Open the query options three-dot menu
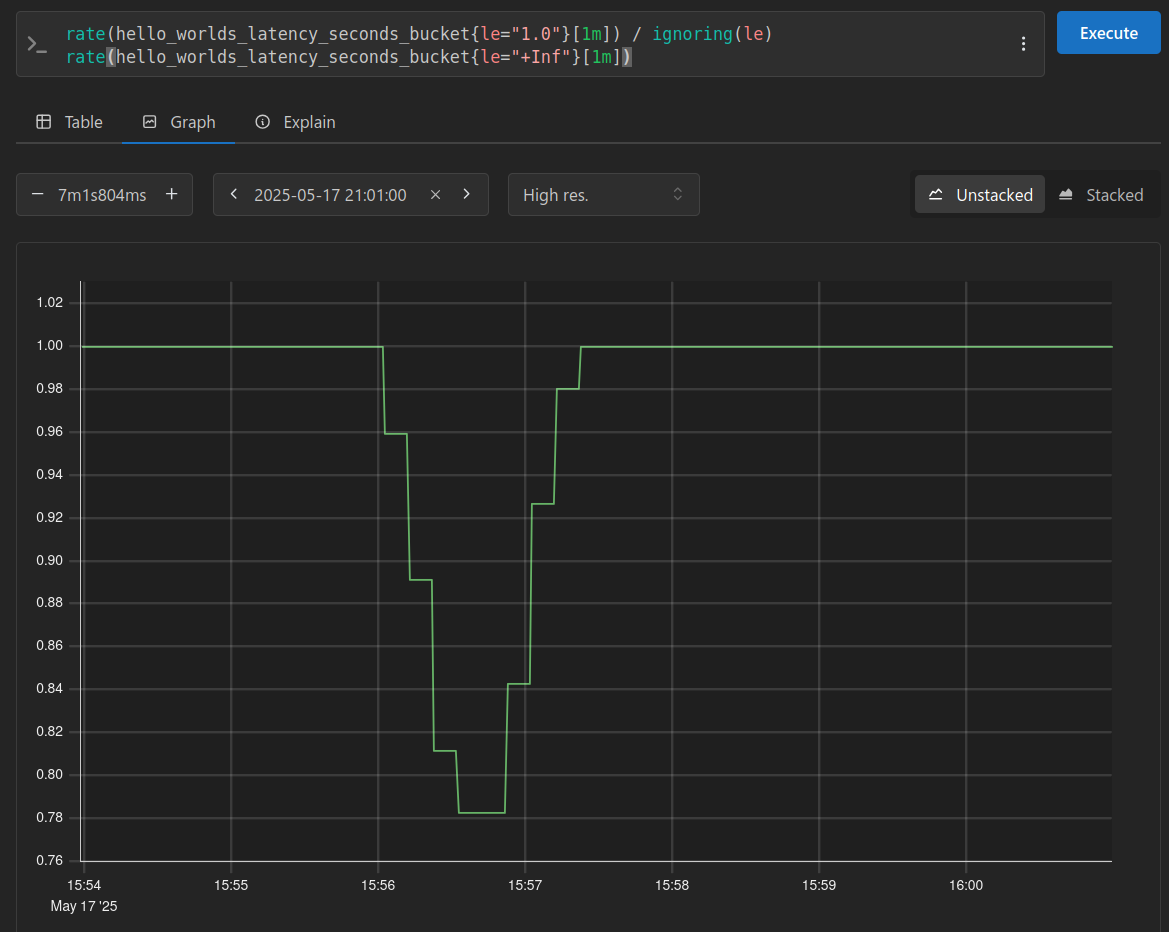This screenshot has width=1169, height=932. click(1023, 44)
